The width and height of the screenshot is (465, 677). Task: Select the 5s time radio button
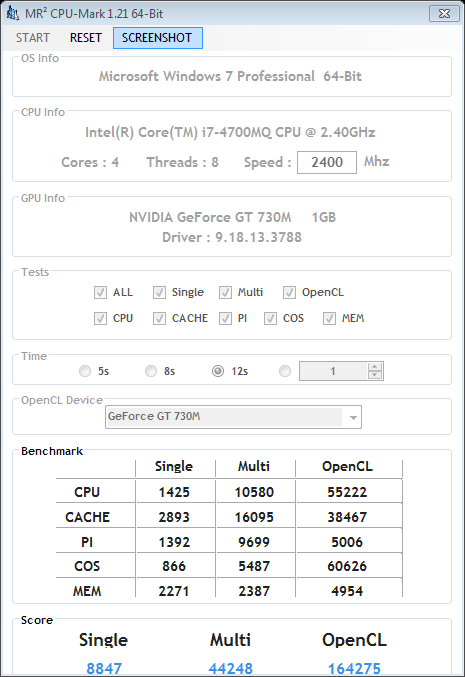85,371
